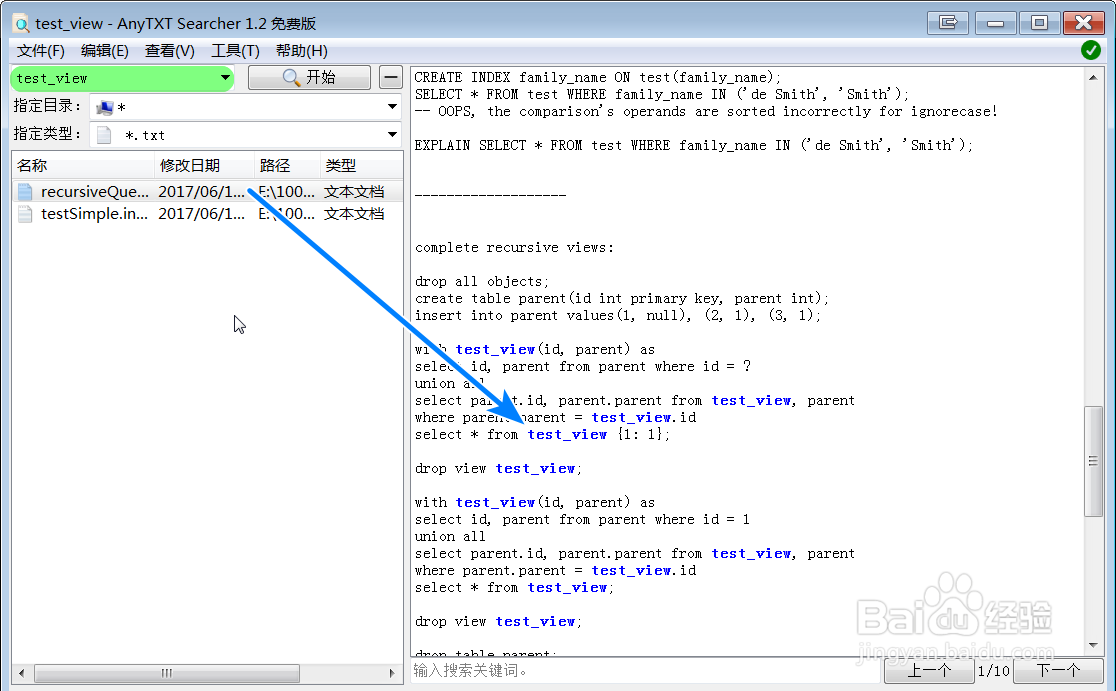Click highlighted test_view in 'drop view' first occurrence

535,469
